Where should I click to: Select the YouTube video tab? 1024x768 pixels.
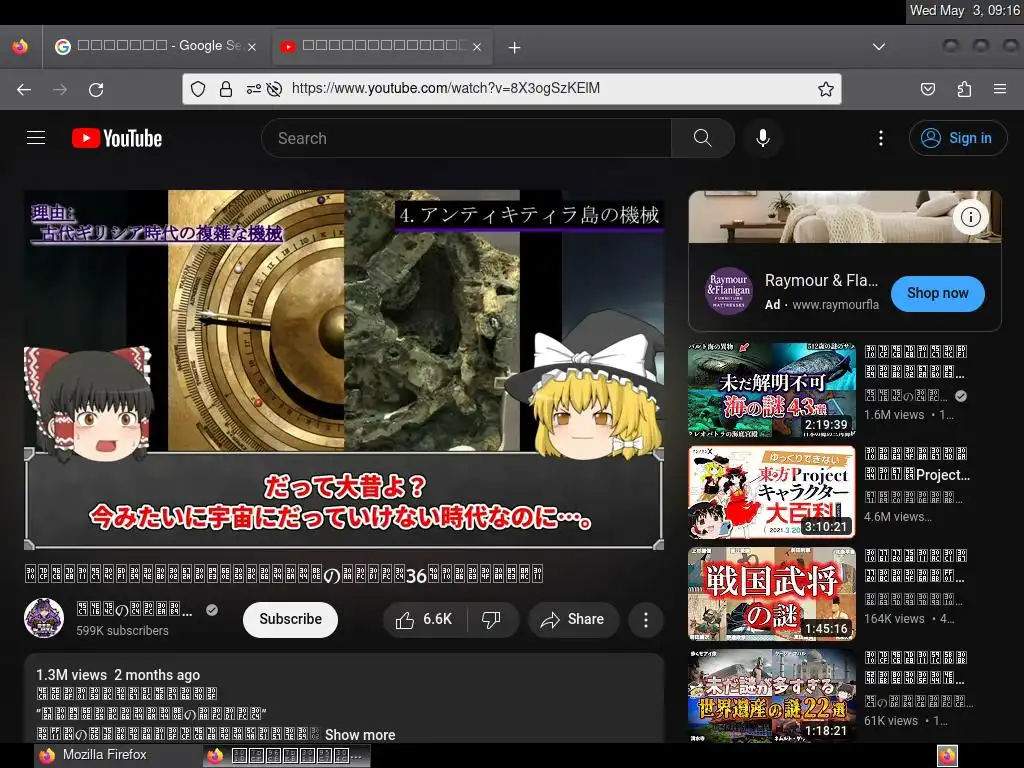point(381,46)
